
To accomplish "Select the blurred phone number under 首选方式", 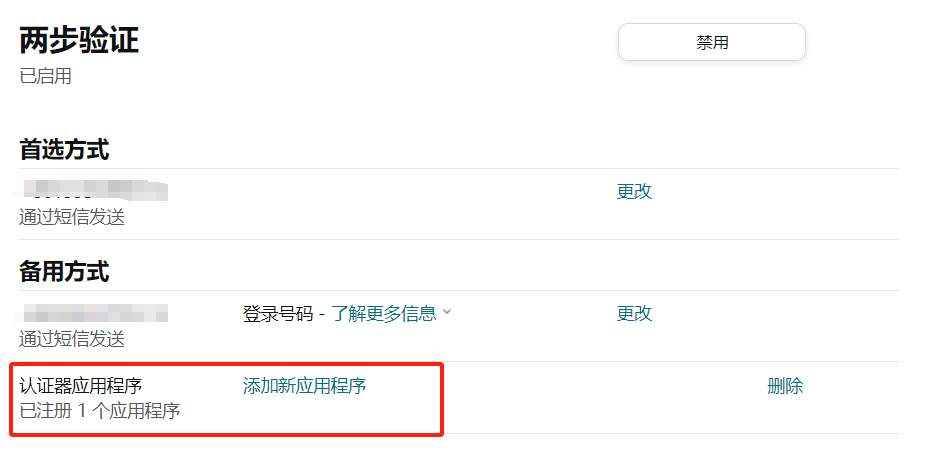I will [91, 189].
